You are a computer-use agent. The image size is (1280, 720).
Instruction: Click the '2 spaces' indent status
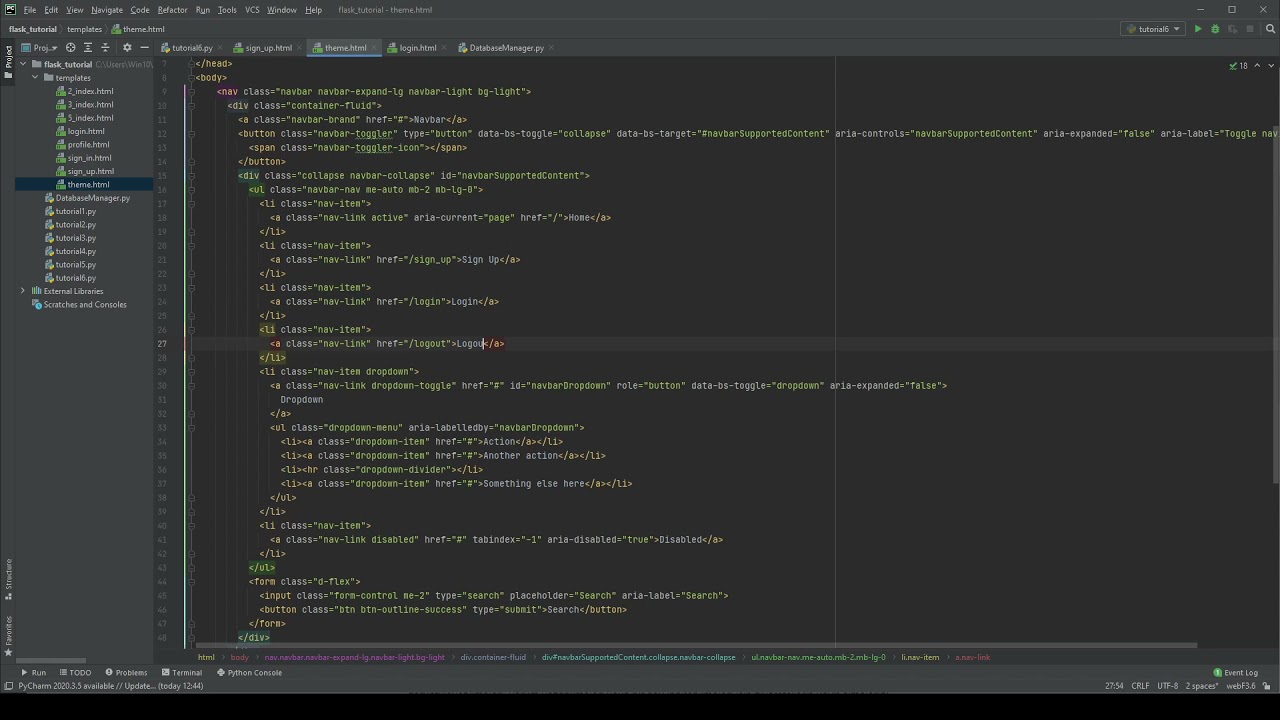[x=1201, y=686]
